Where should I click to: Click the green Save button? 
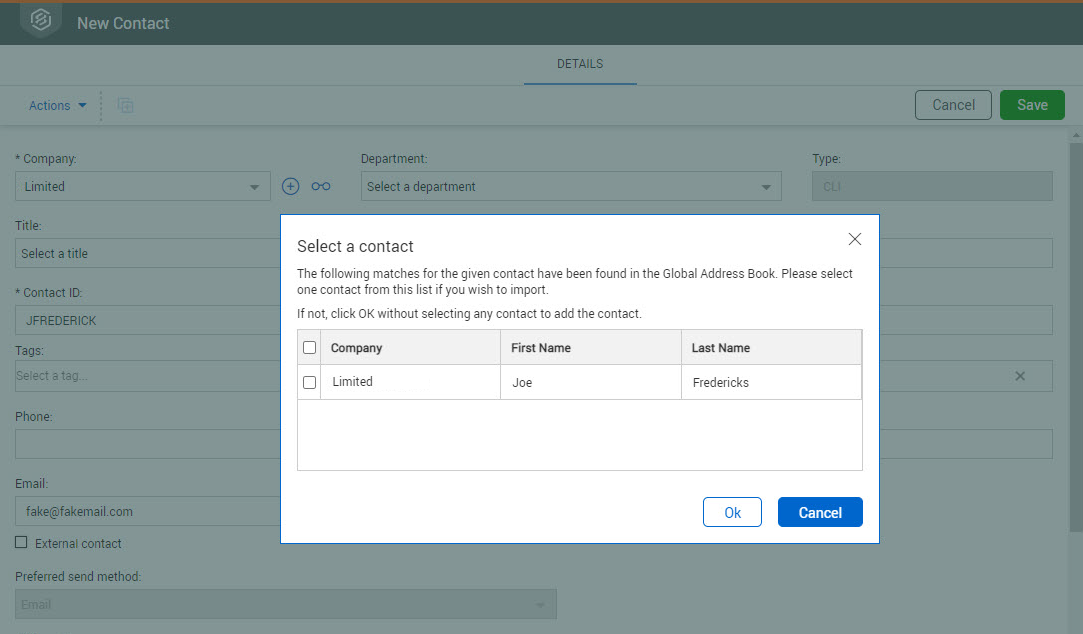click(1032, 105)
